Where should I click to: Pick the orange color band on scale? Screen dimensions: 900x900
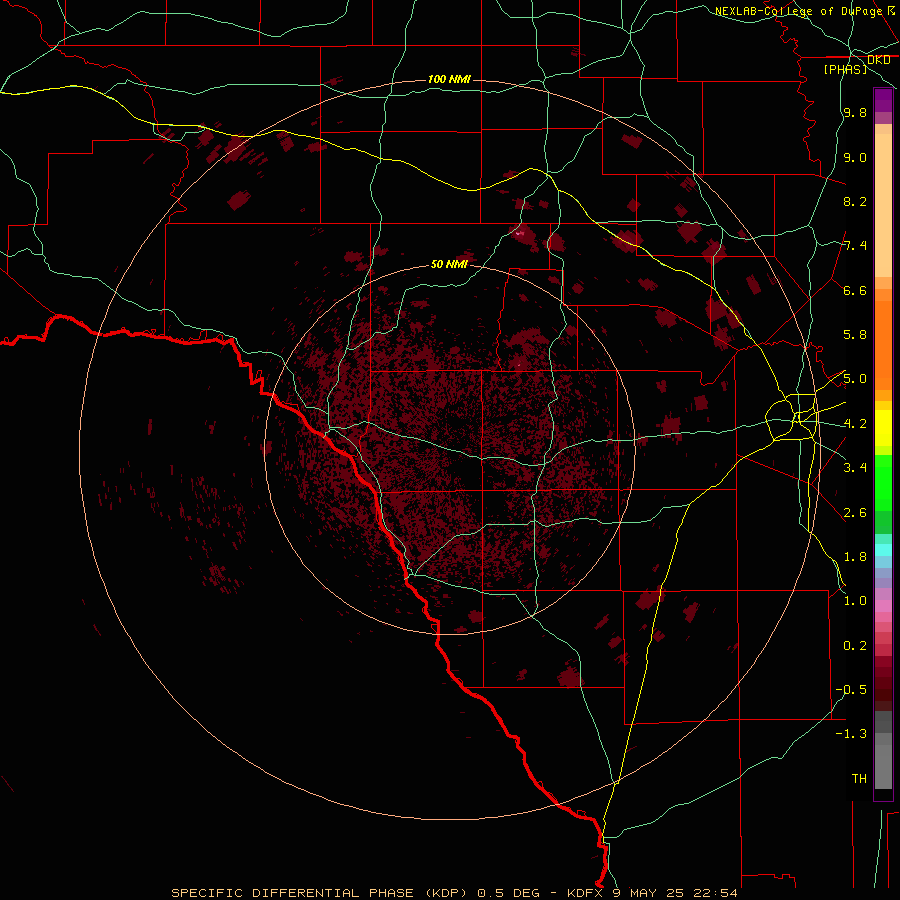[x=883, y=346]
